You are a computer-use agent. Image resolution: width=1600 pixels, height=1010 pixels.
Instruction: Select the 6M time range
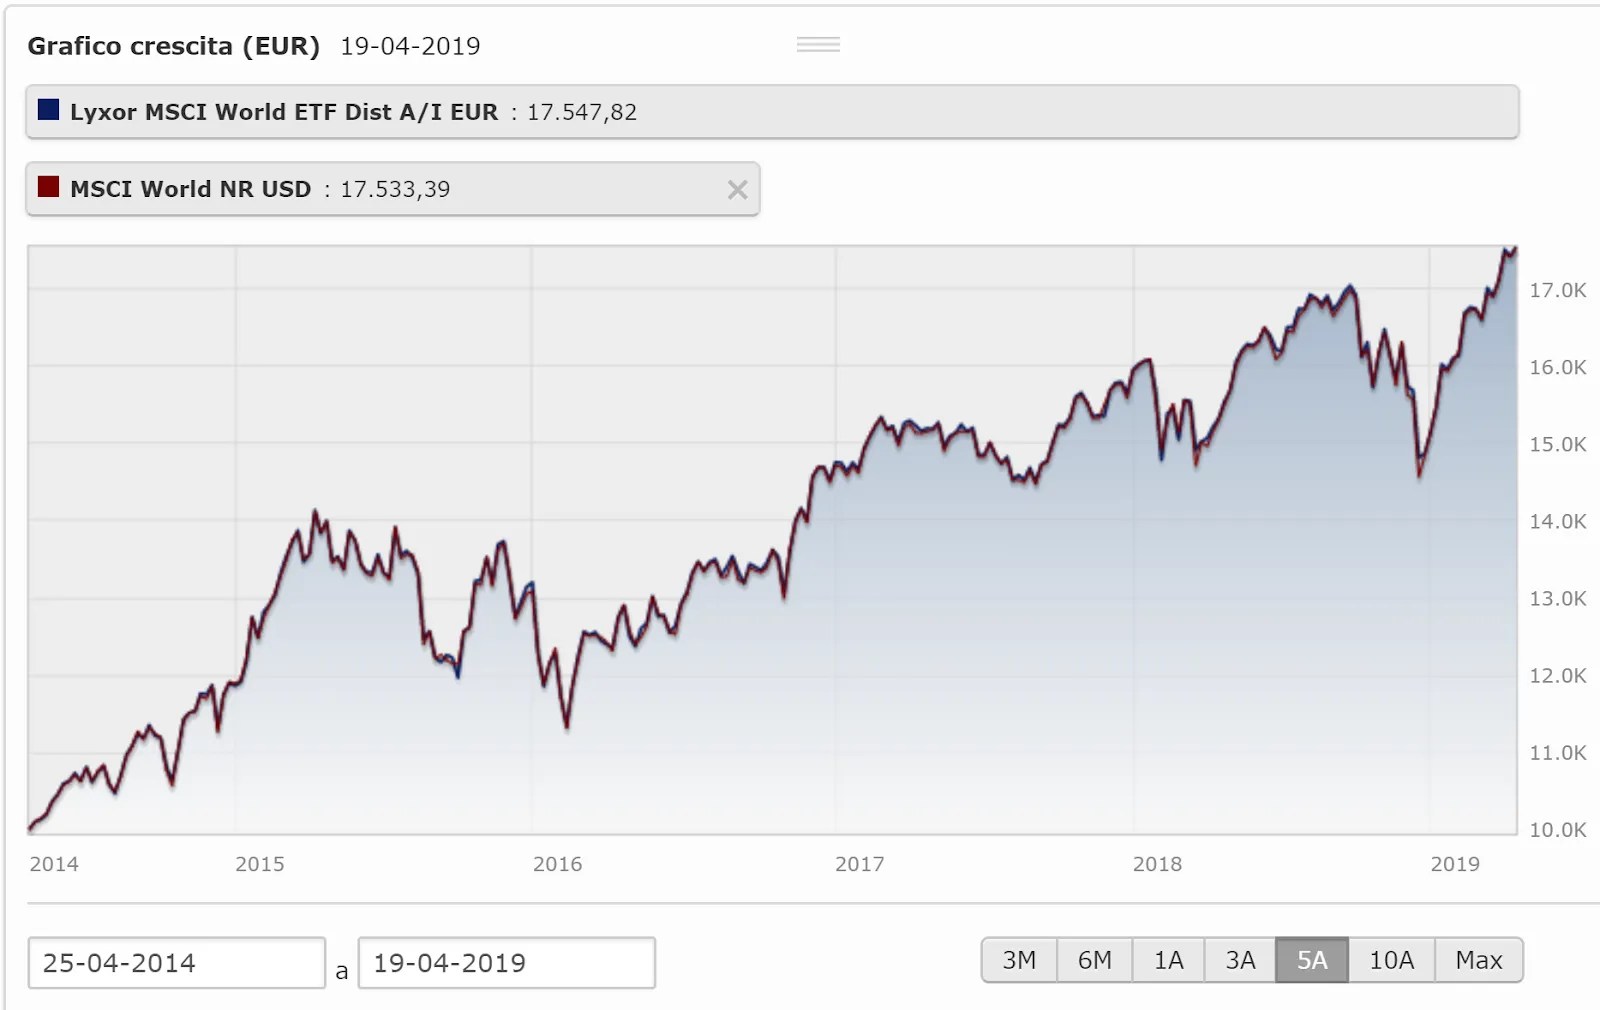click(x=1094, y=960)
